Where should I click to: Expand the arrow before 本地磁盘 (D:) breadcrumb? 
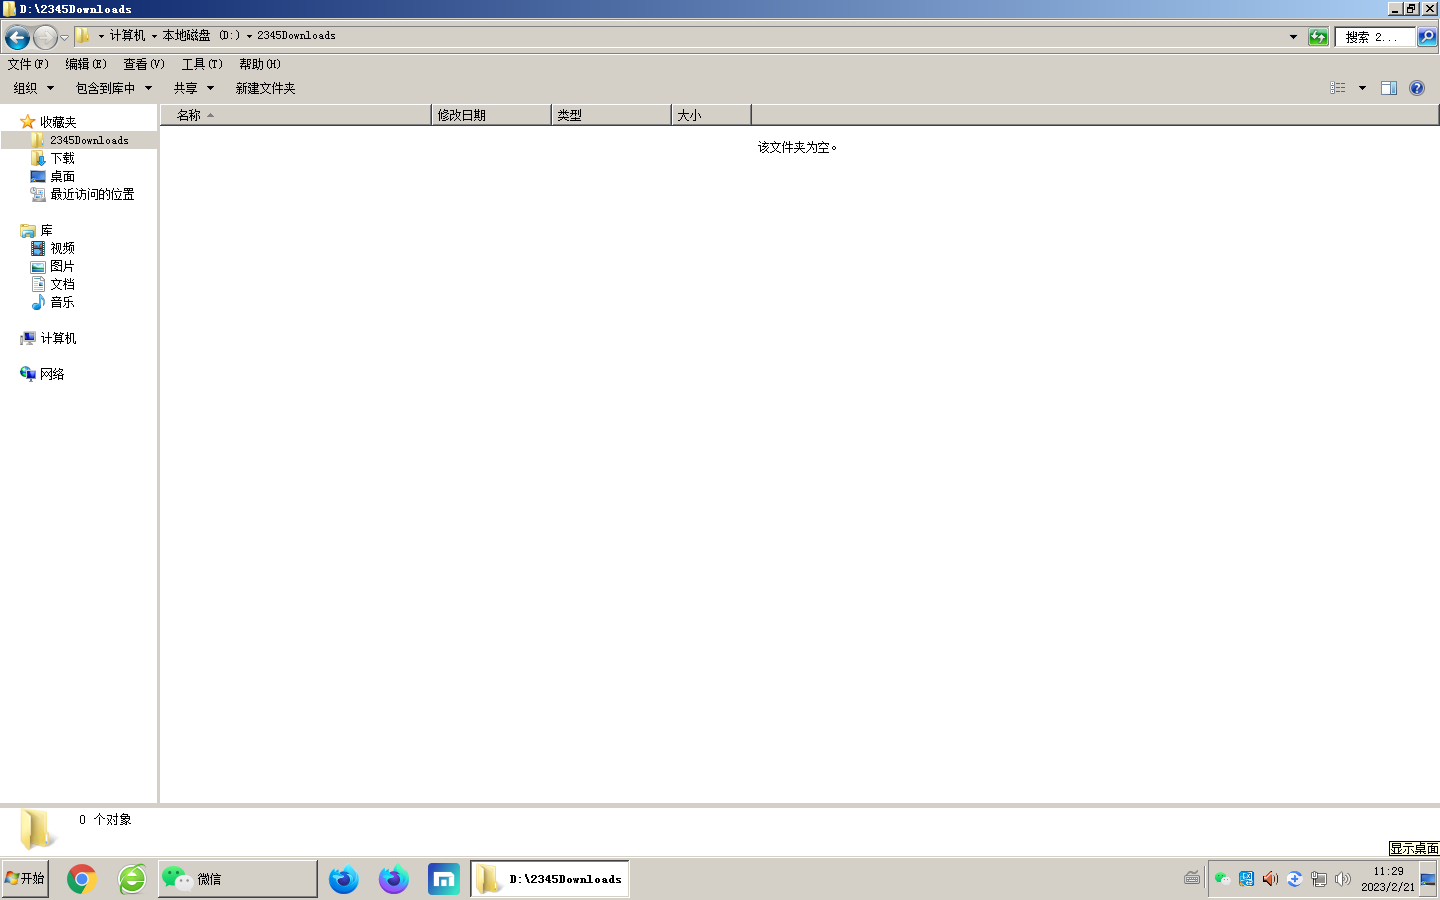coord(154,36)
